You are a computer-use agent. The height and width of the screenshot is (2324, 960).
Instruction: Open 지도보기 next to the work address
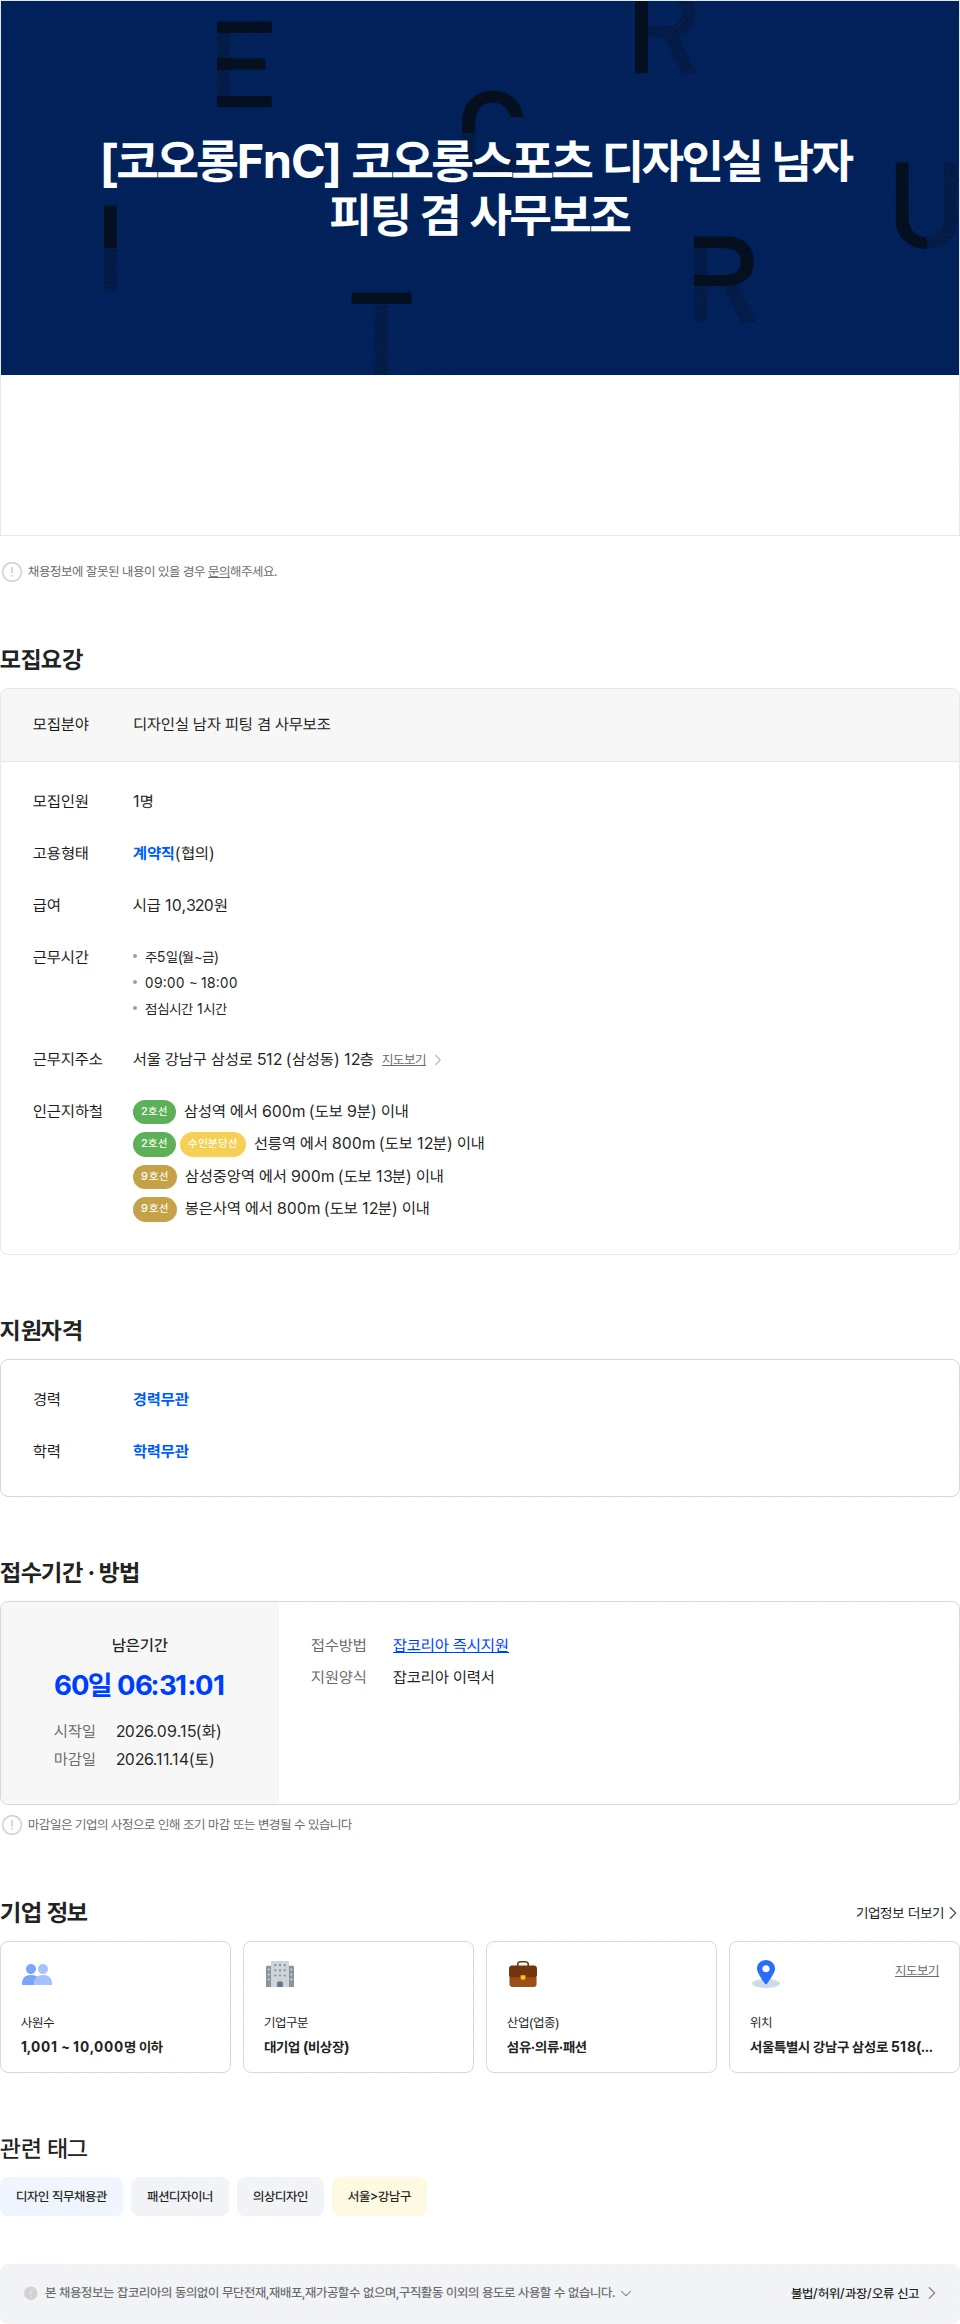click(x=404, y=1060)
